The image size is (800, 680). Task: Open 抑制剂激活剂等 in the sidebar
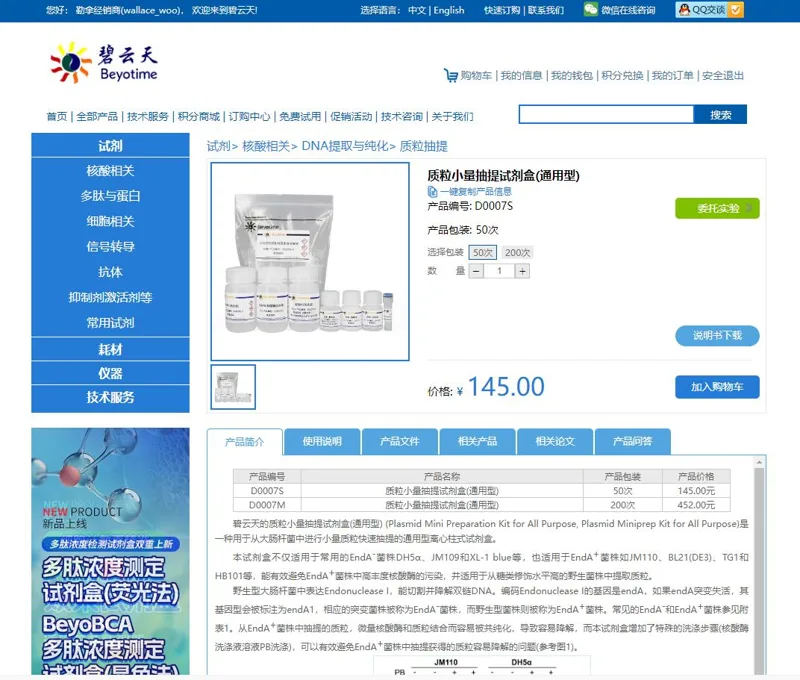110,297
